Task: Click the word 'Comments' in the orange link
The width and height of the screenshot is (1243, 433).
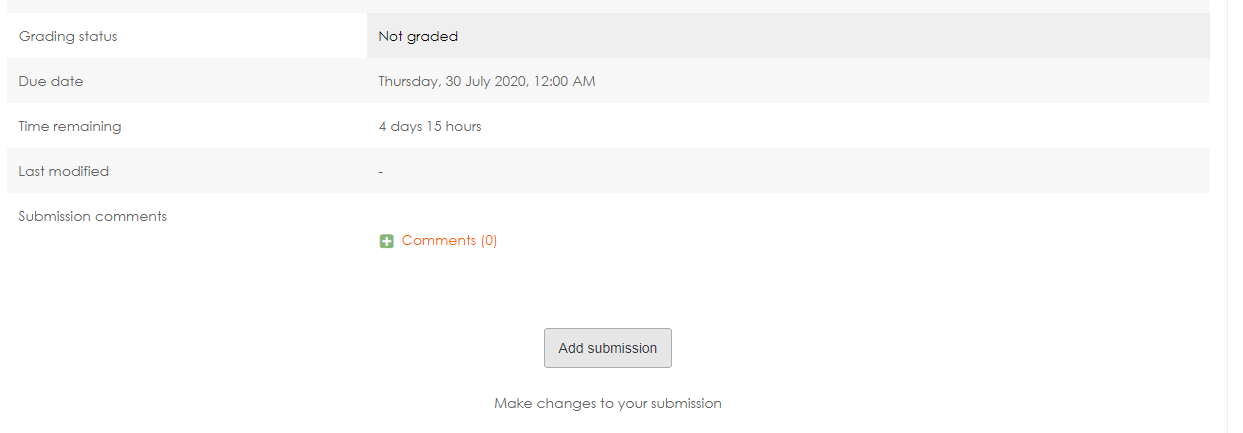Action: tap(439, 241)
